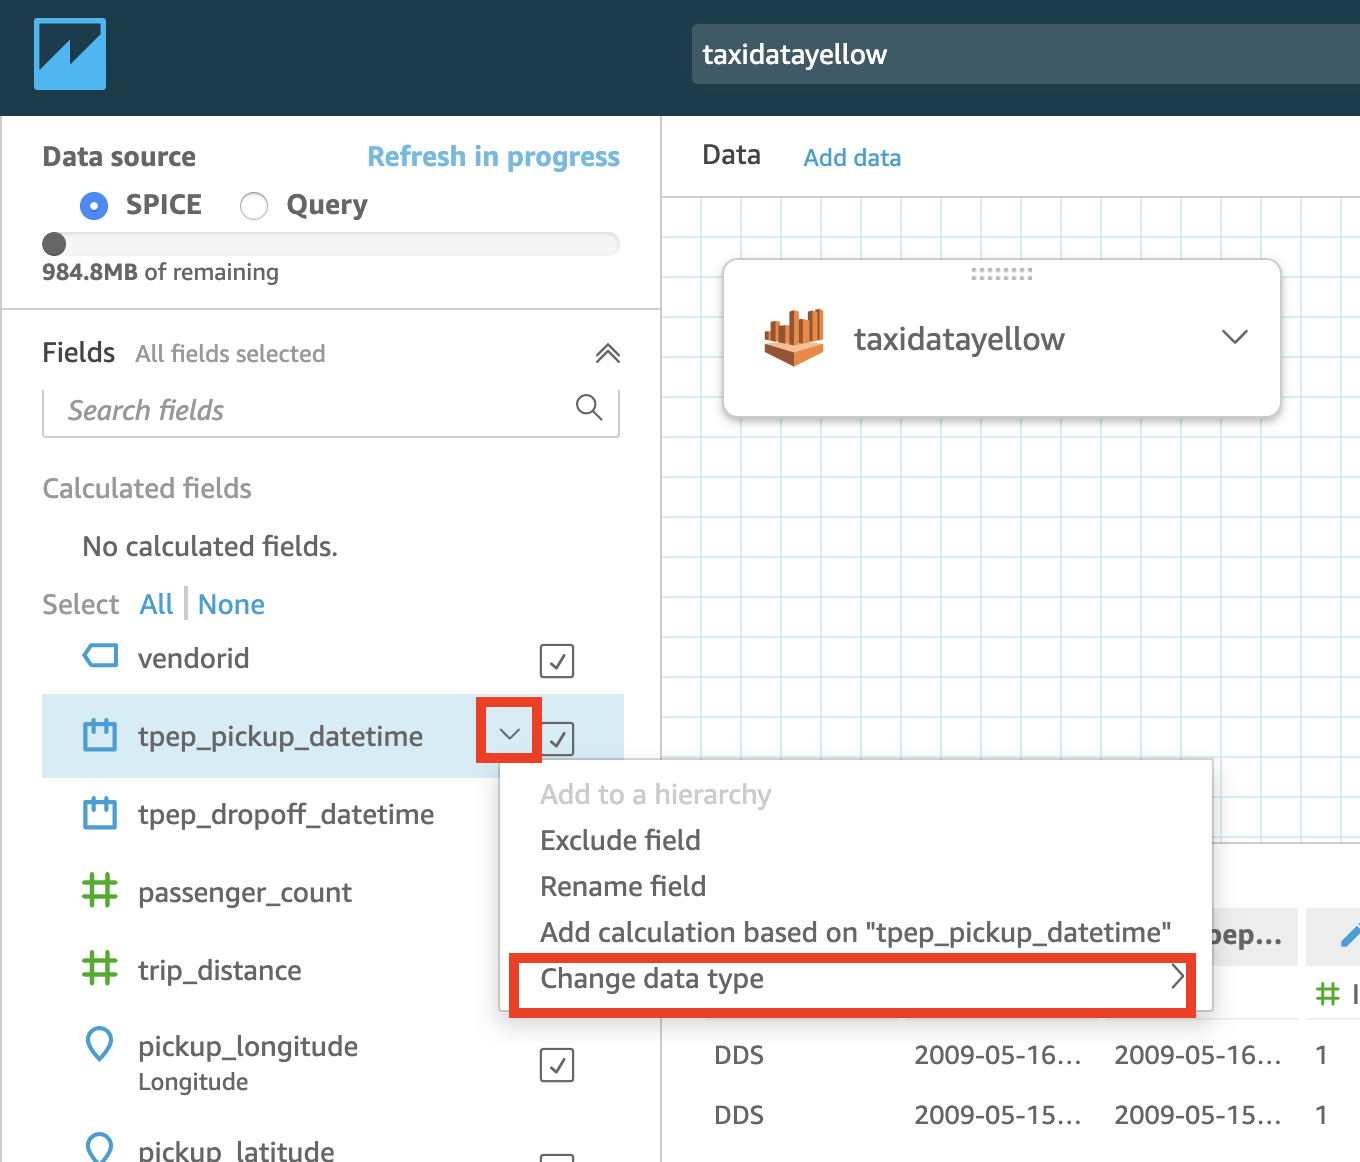This screenshot has height=1162, width=1360.
Task: Click the disabled Add to a hierarchy entry
Action: coord(656,794)
